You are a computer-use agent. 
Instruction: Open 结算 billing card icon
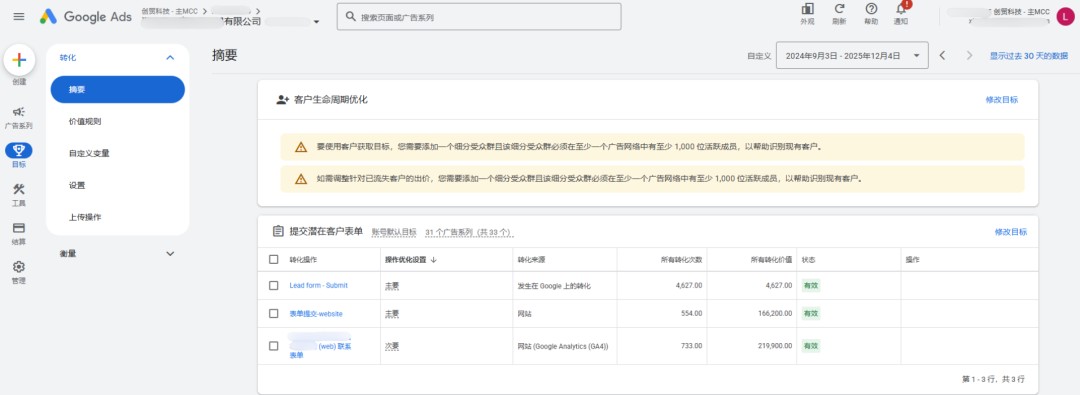[x=19, y=227]
